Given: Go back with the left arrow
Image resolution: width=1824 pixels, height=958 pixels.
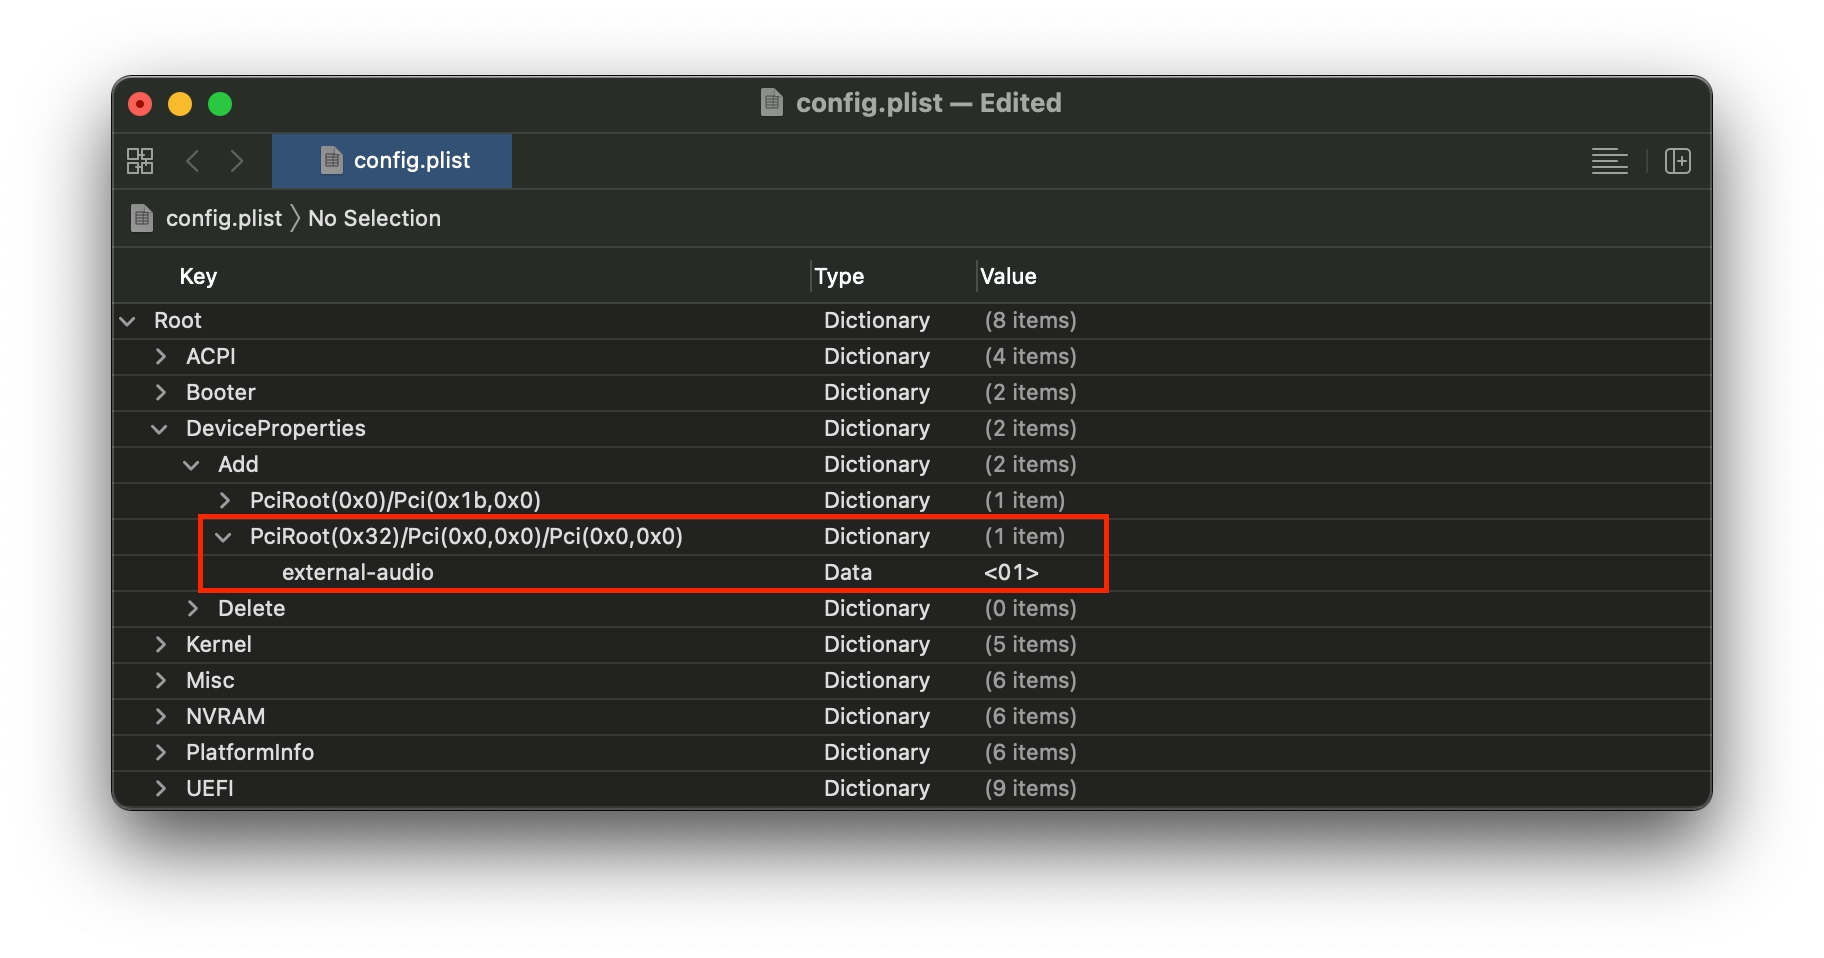Looking at the screenshot, I should tap(193, 161).
